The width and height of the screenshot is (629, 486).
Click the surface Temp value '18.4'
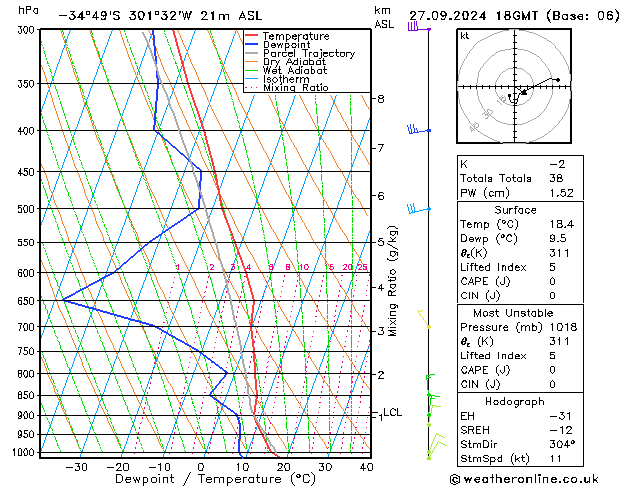pyautogui.click(x=561, y=224)
